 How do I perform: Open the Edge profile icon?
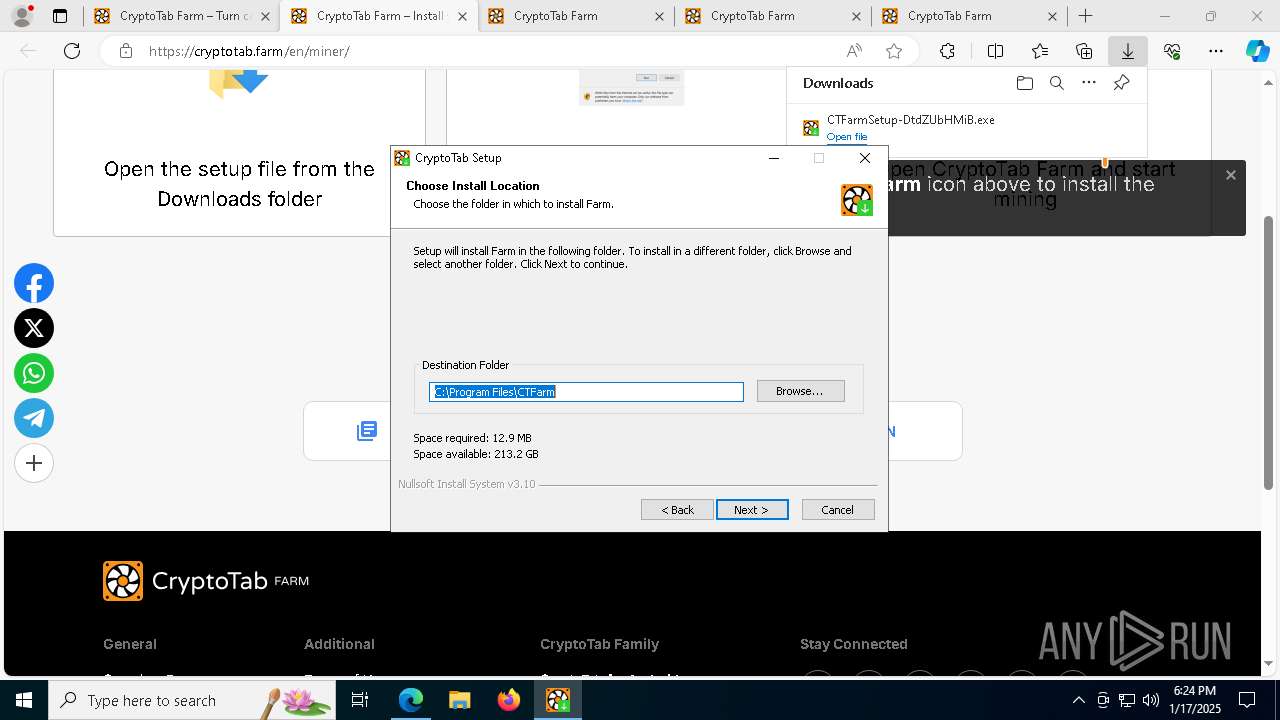[22, 16]
